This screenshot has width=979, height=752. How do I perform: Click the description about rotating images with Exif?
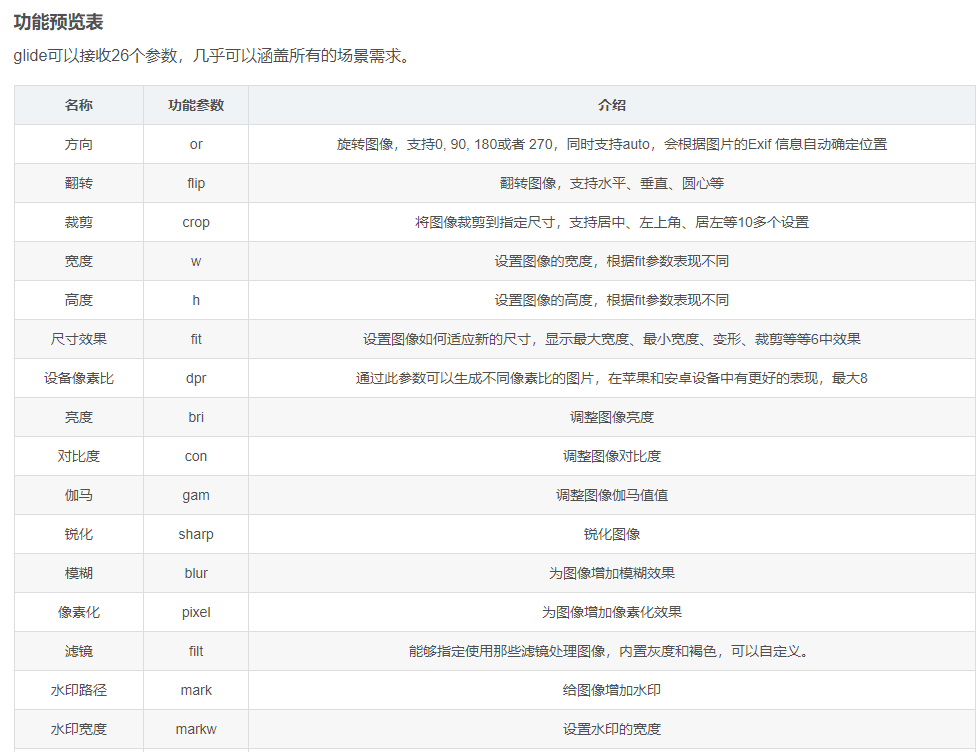[612, 144]
